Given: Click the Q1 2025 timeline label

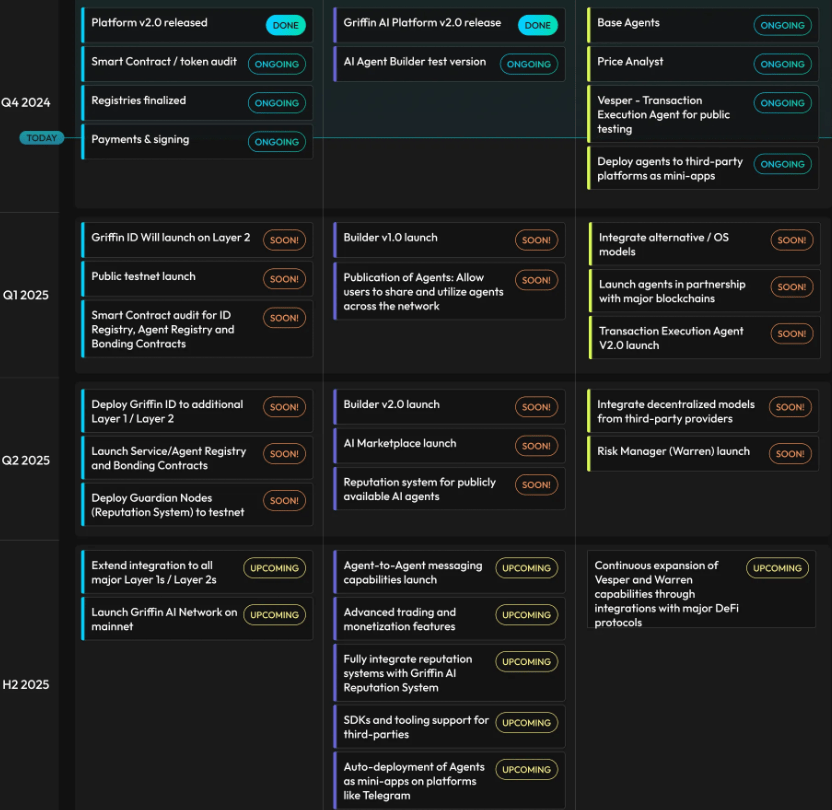Looking at the screenshot, I should (26, 295).
